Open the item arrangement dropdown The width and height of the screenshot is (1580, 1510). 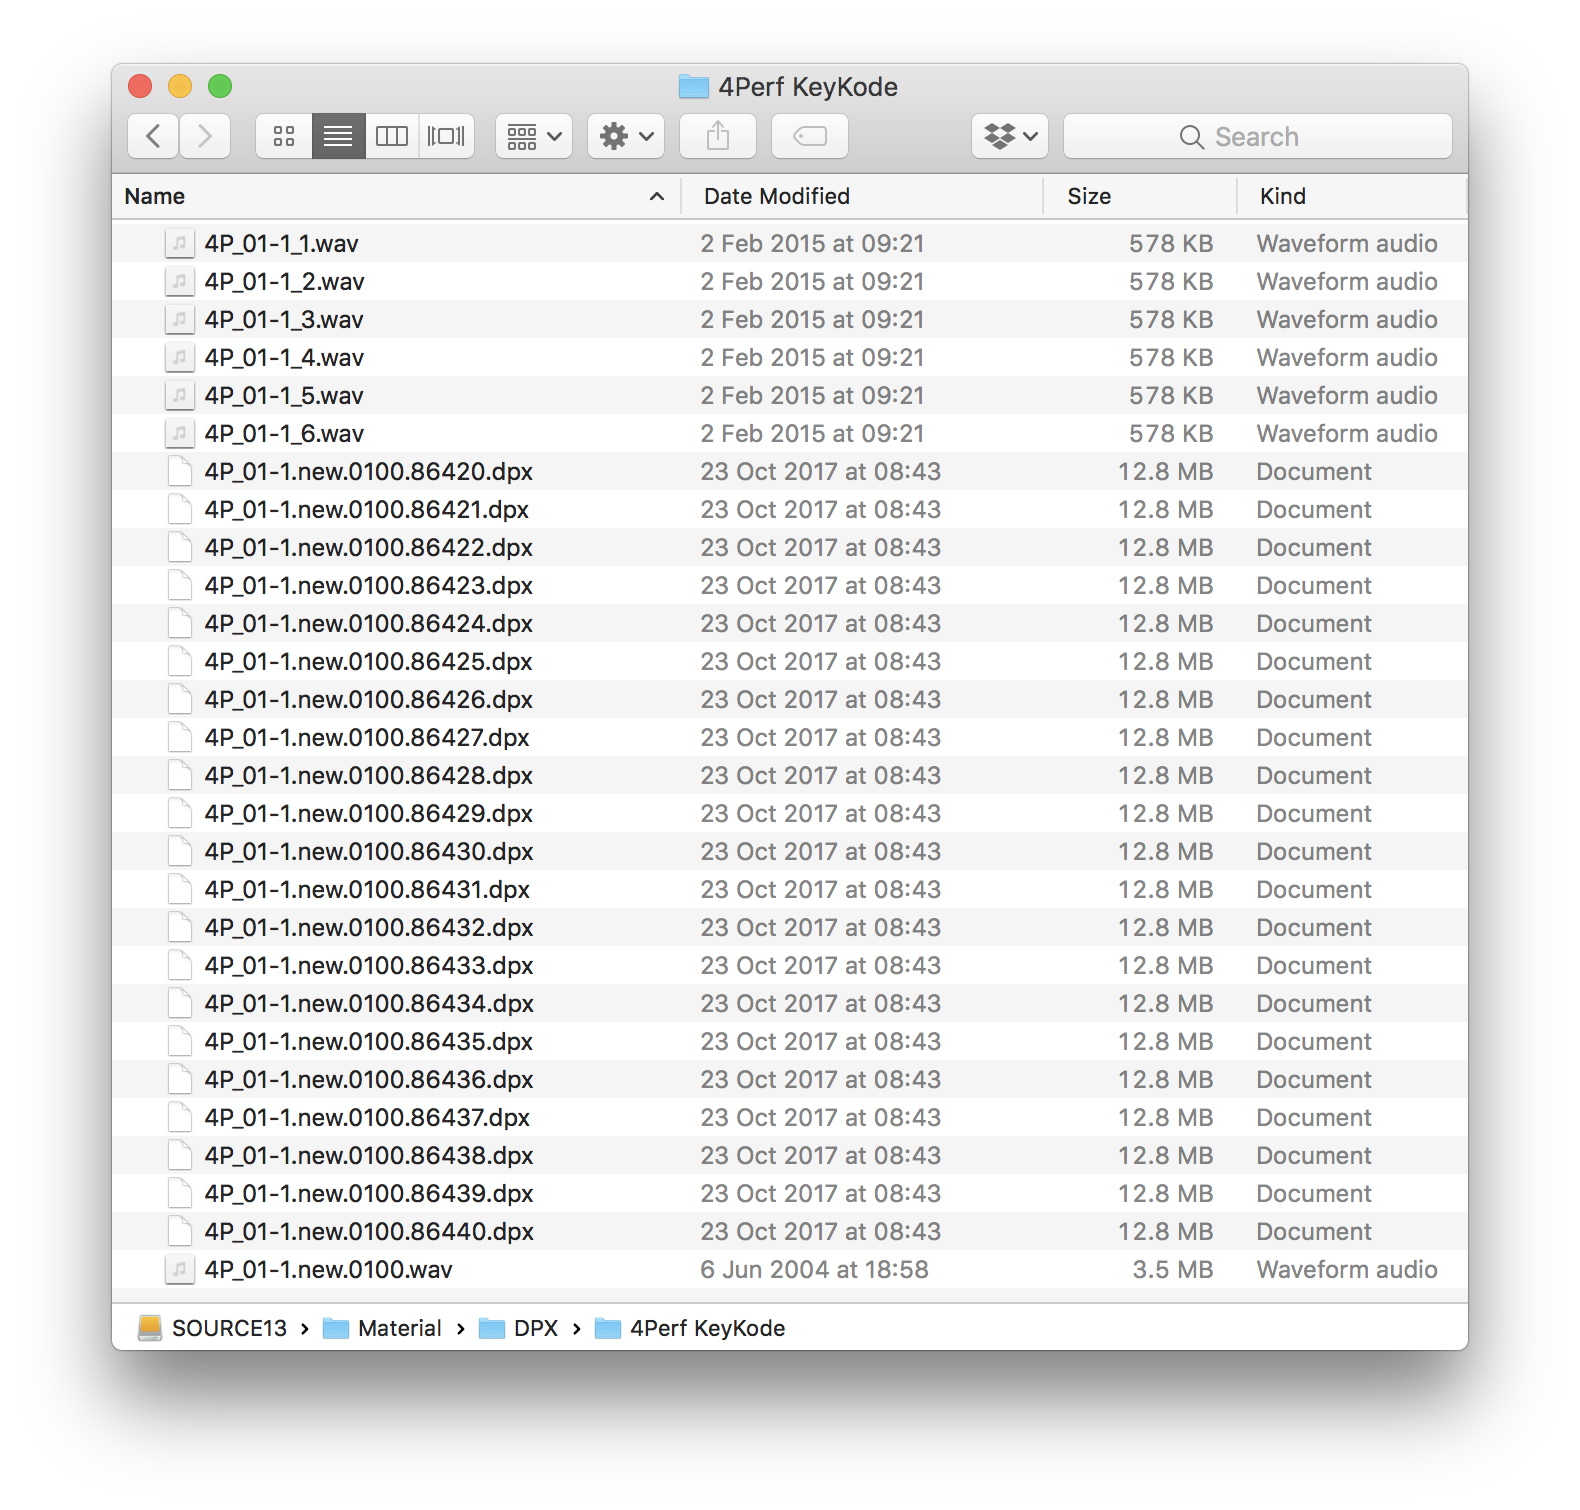(534, 136)
